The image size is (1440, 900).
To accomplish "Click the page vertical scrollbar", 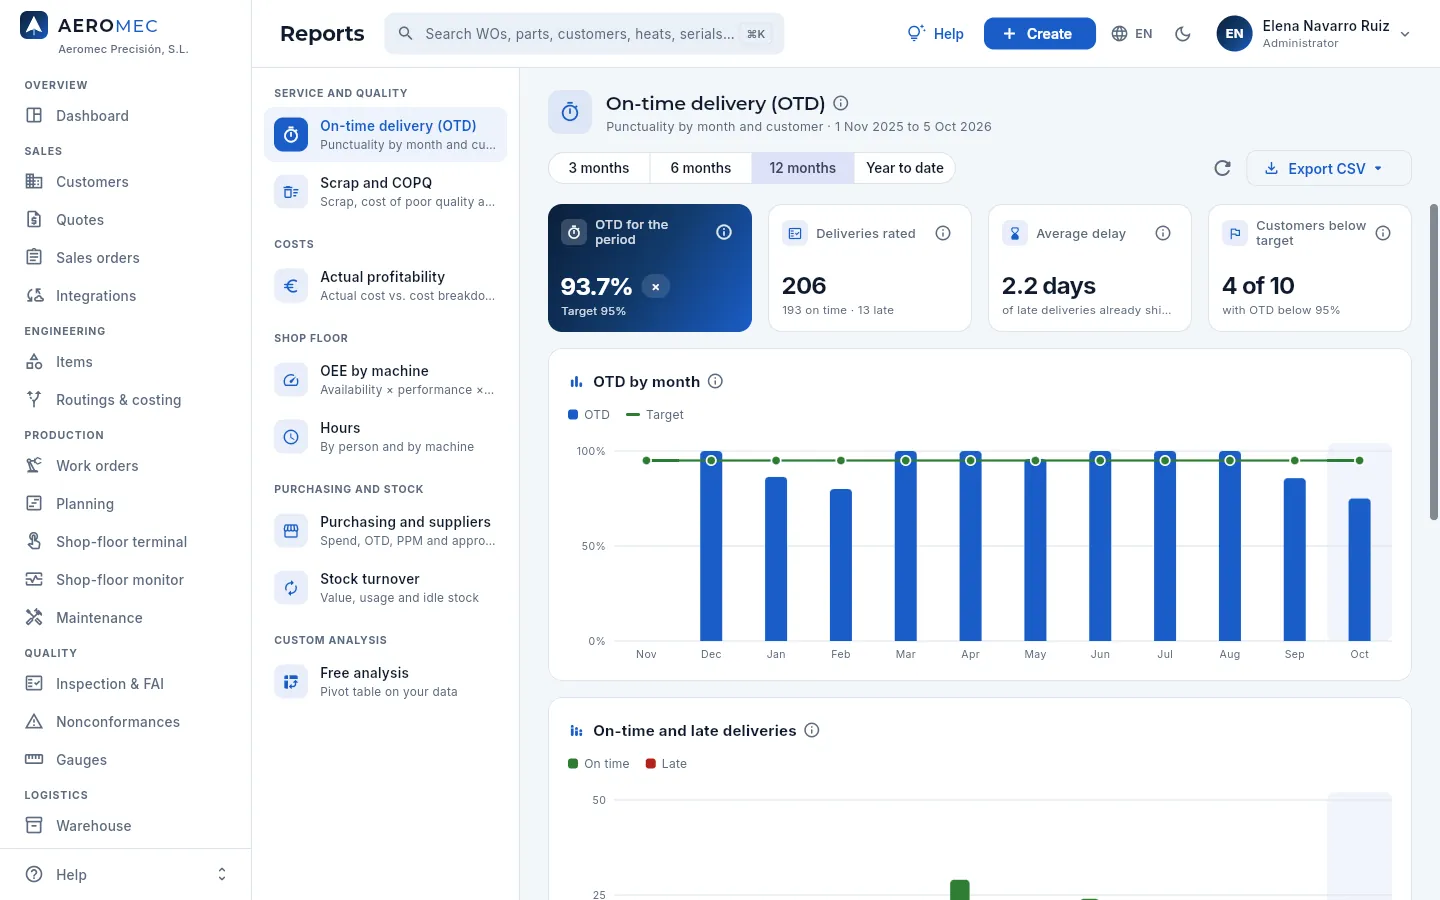I will click(1434, 362).
